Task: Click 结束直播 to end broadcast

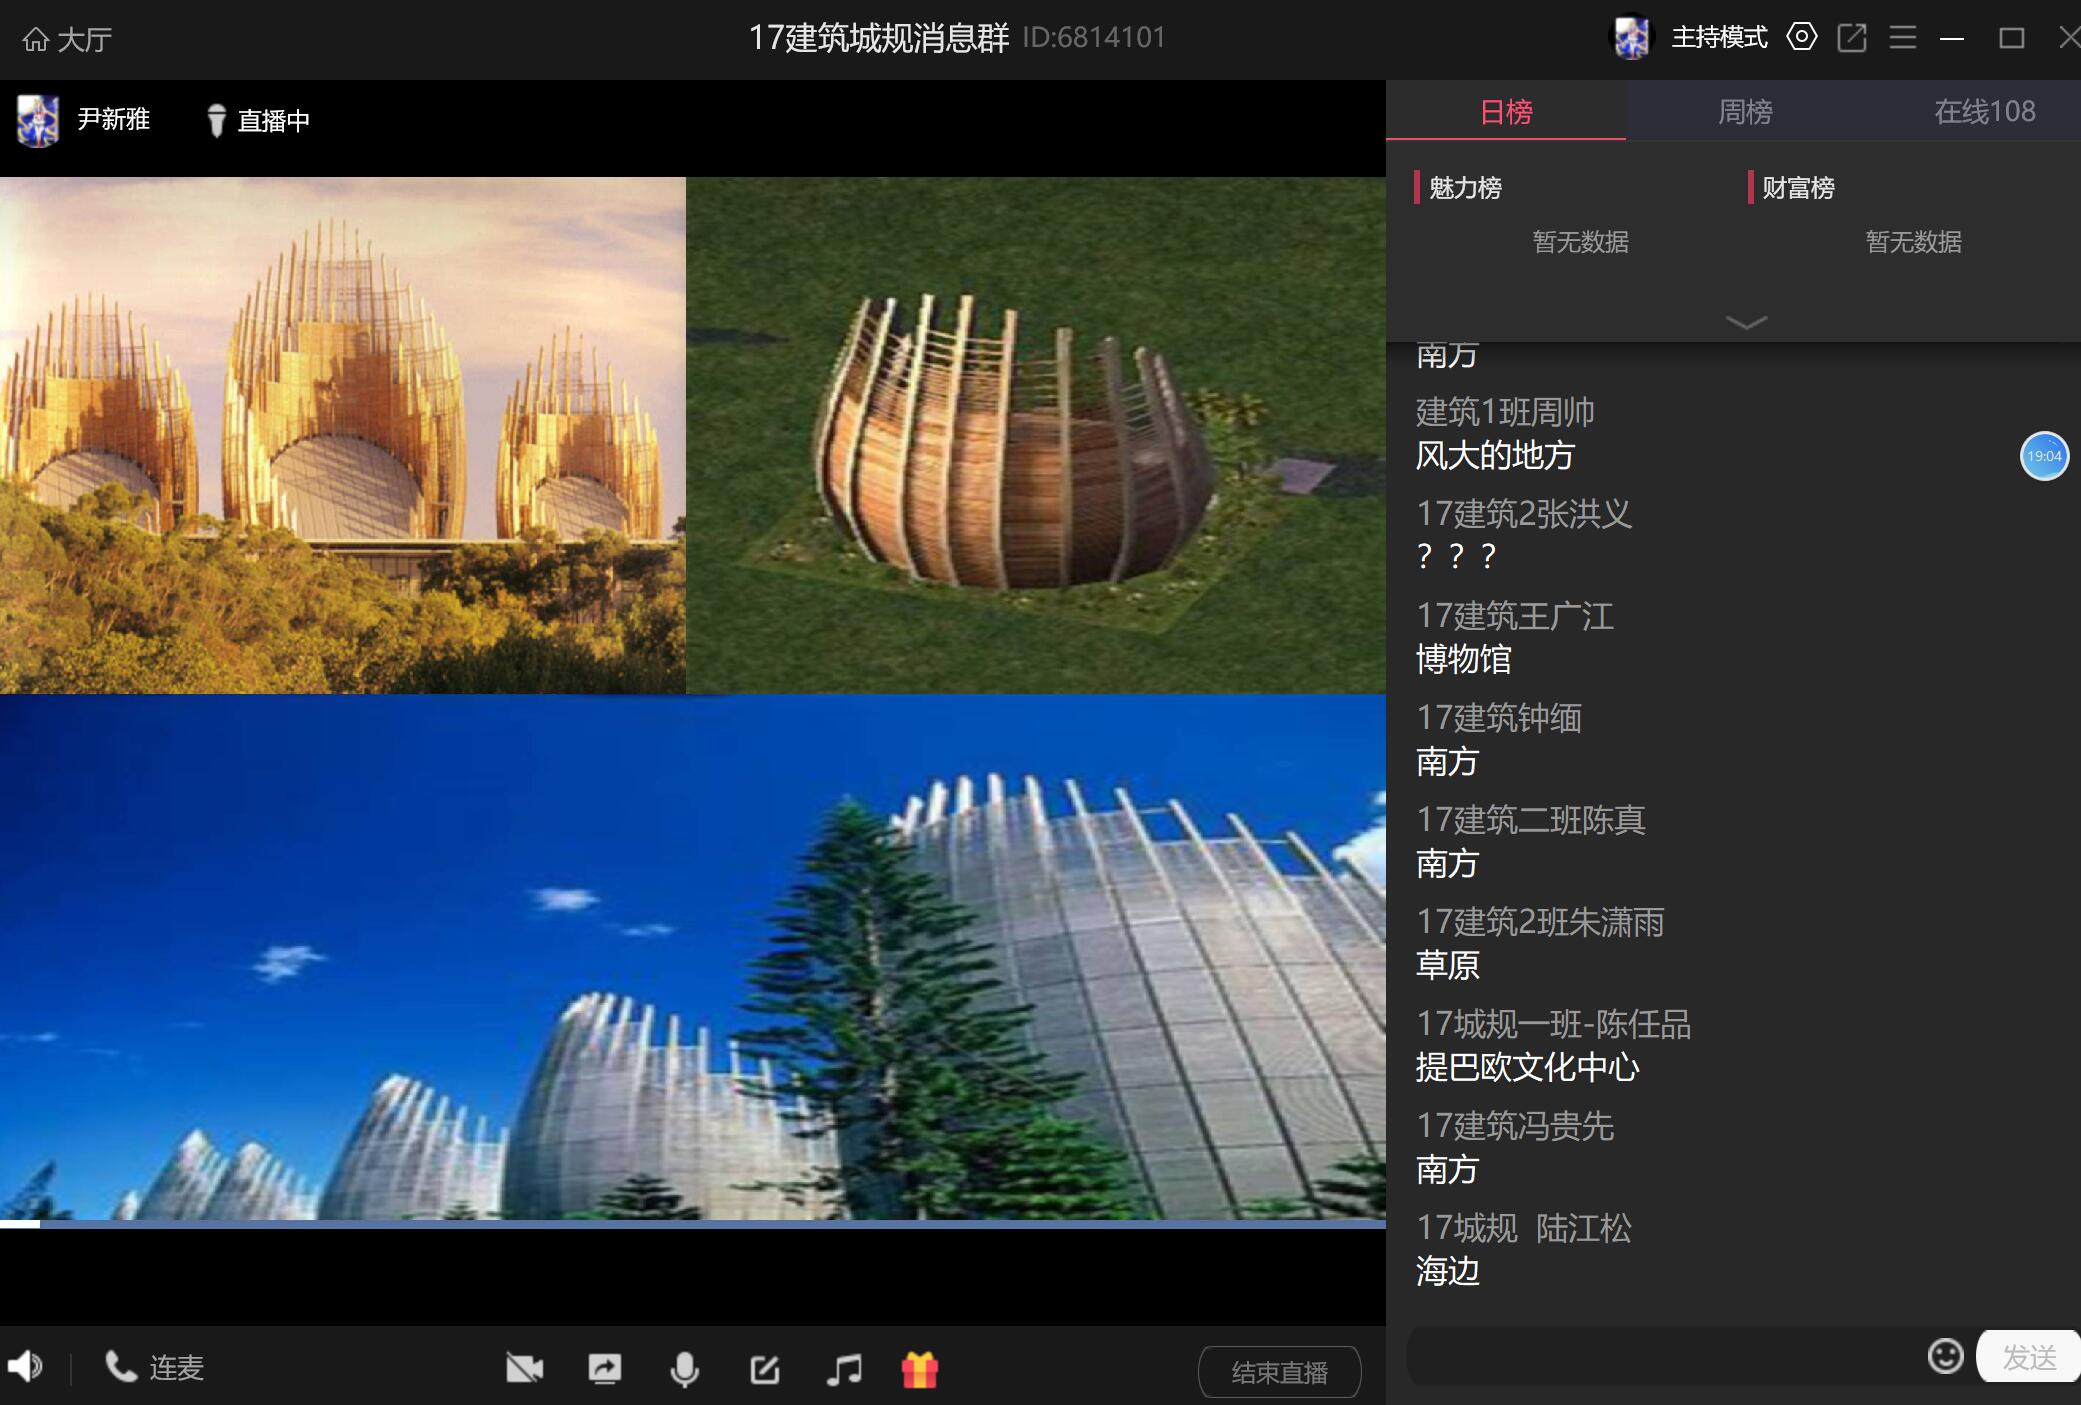Action: point(1279,1372)
